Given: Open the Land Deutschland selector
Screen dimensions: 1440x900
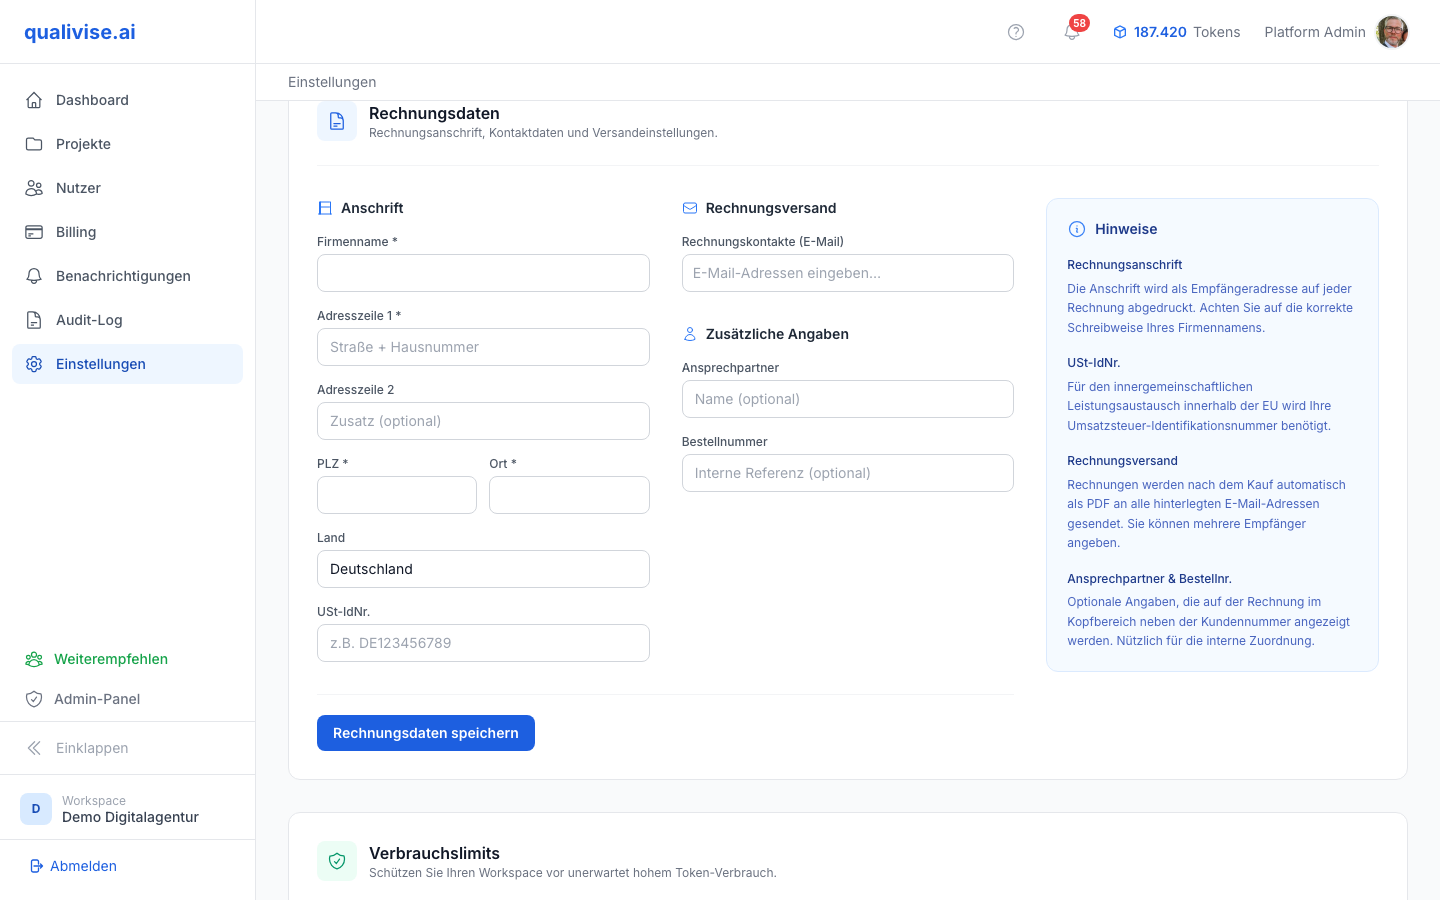Looking at the screenshot, I should [x=483, y=569].
